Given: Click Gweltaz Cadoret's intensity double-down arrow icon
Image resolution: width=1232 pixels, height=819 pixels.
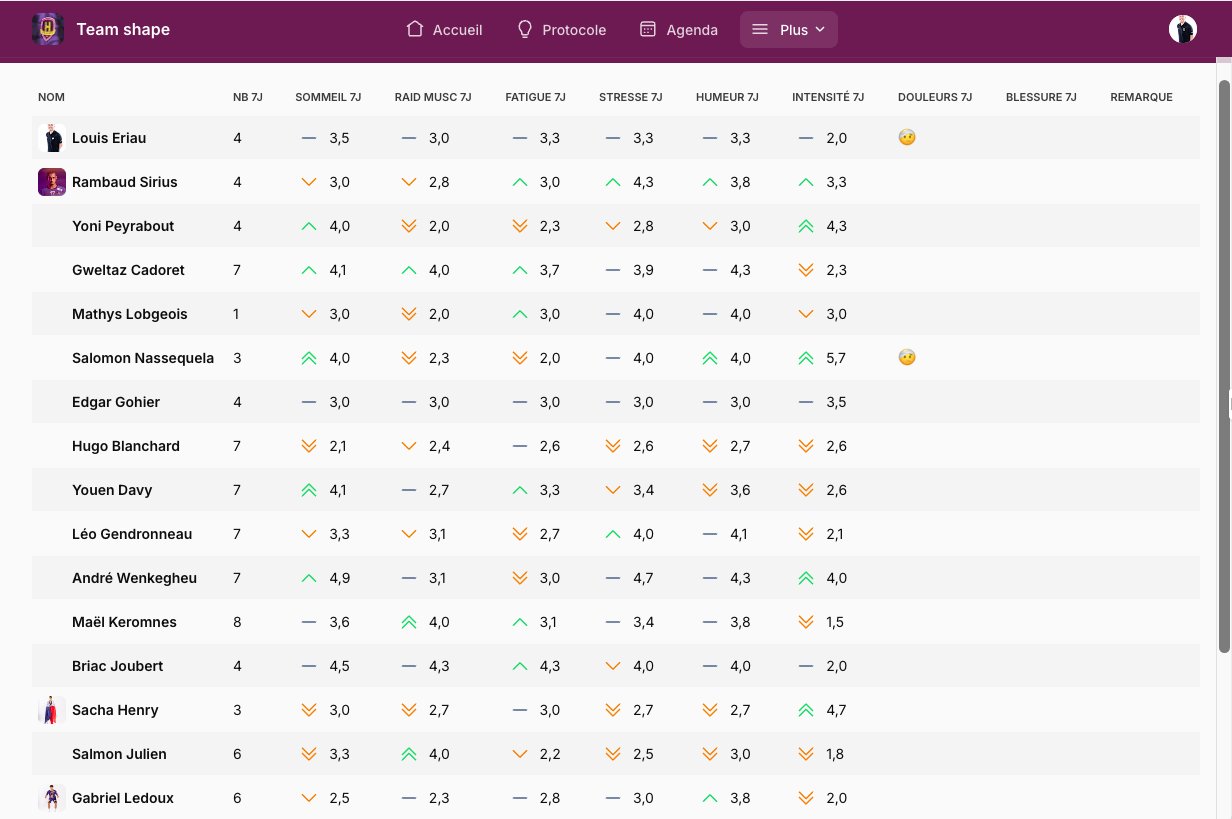Looking at the screenshot, I should pos(806,270).
